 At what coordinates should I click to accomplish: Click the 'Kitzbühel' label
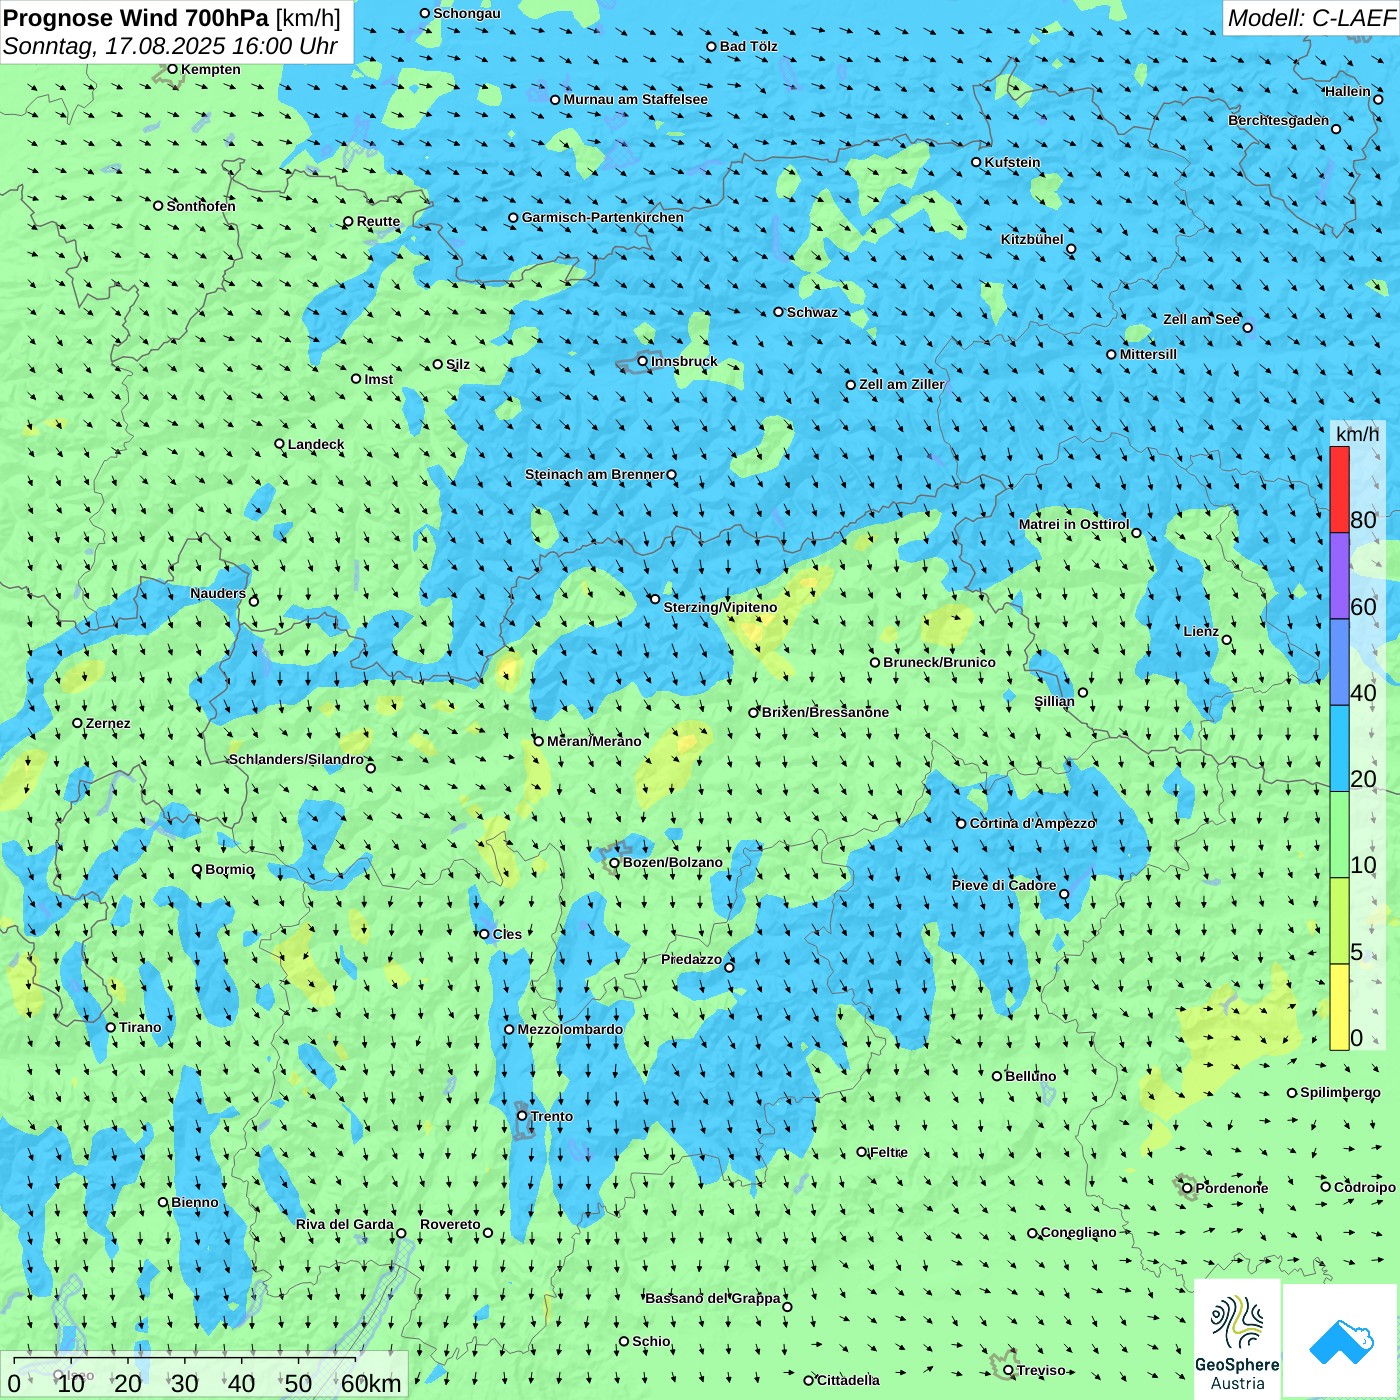tap(1032, 239)
